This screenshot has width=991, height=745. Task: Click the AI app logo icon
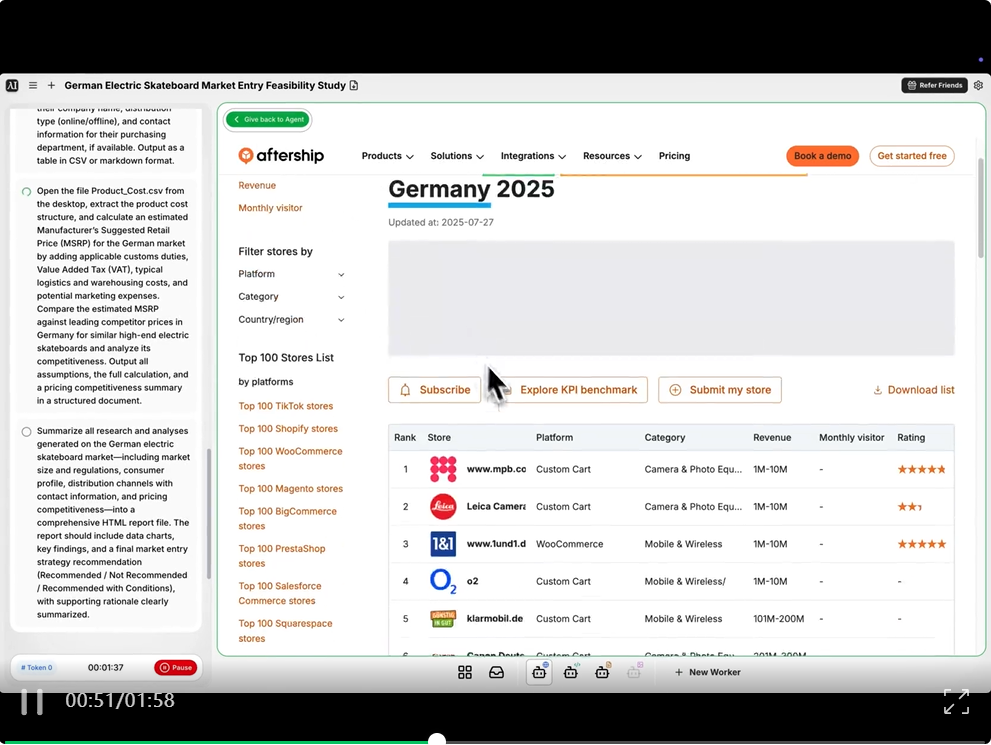[x=12, y=85]
